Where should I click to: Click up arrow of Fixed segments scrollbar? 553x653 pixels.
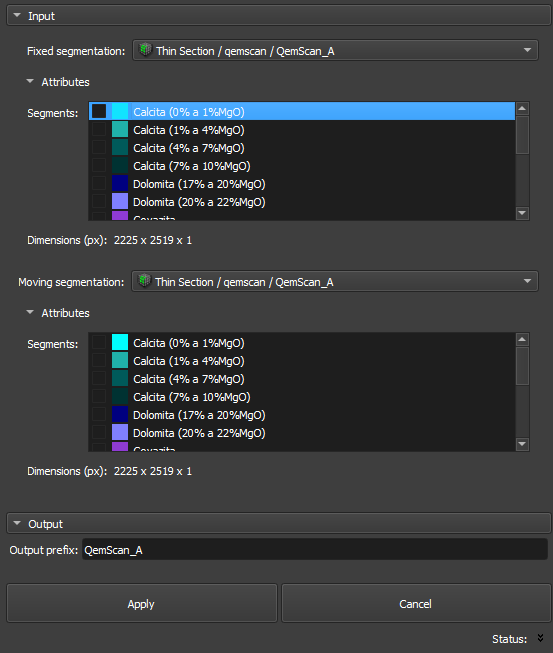pyautogui.click(x=522, y=109)
